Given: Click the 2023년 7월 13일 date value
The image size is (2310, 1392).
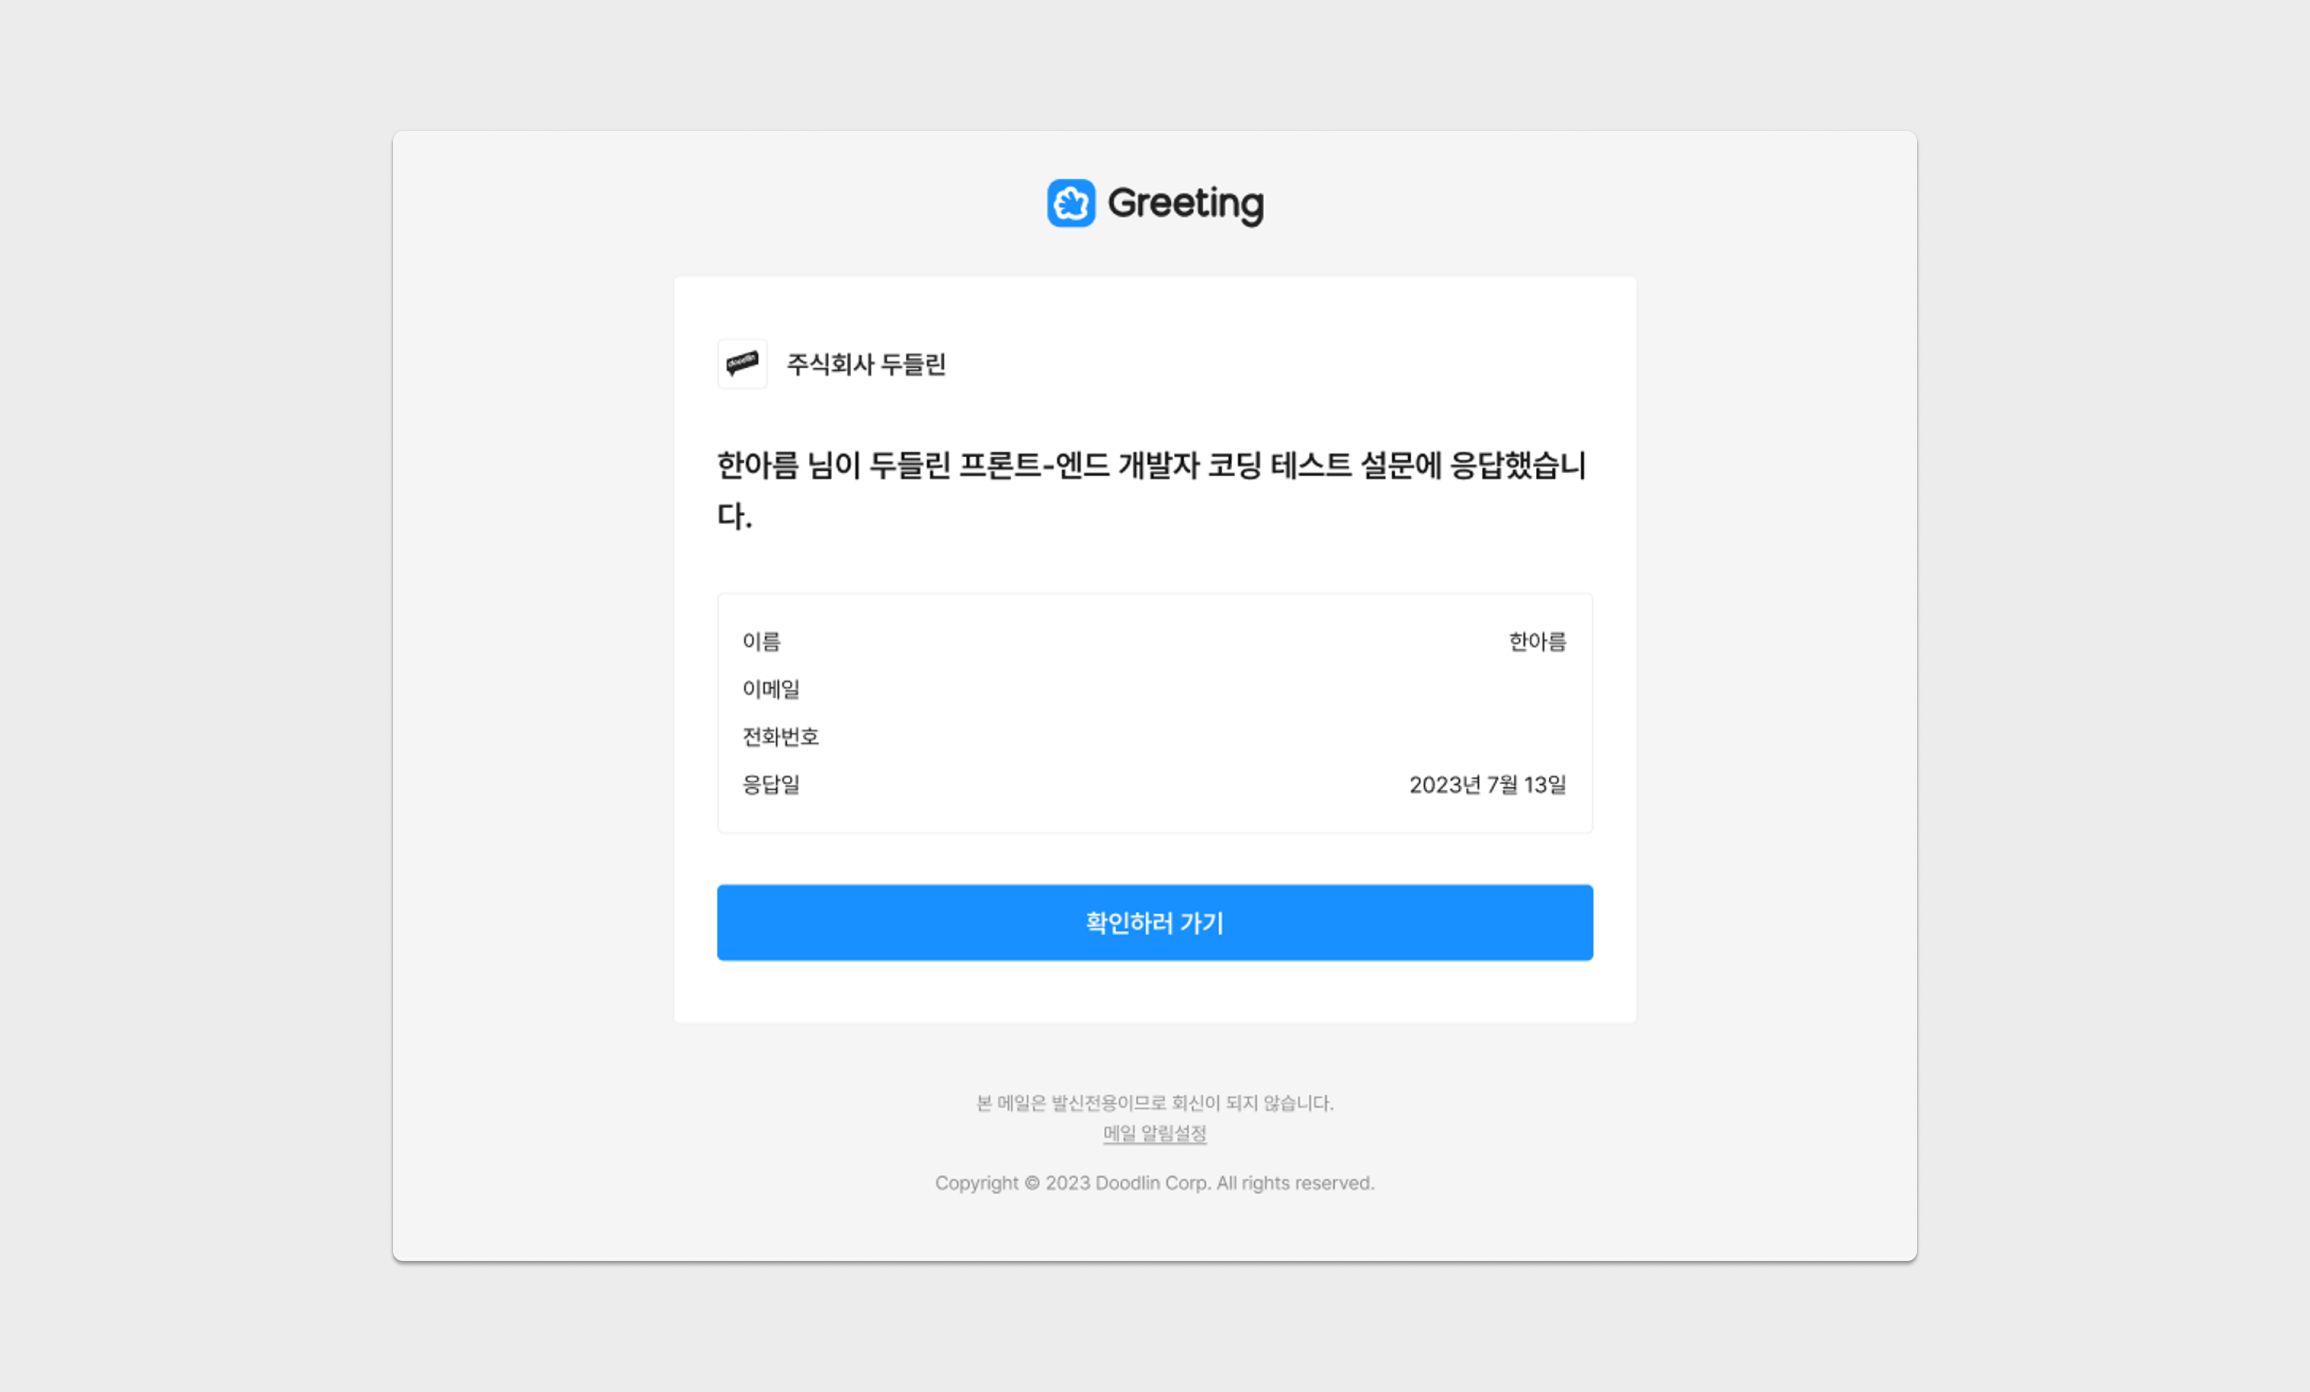Looking at the screenshot, I should (x=1487, y=785).
